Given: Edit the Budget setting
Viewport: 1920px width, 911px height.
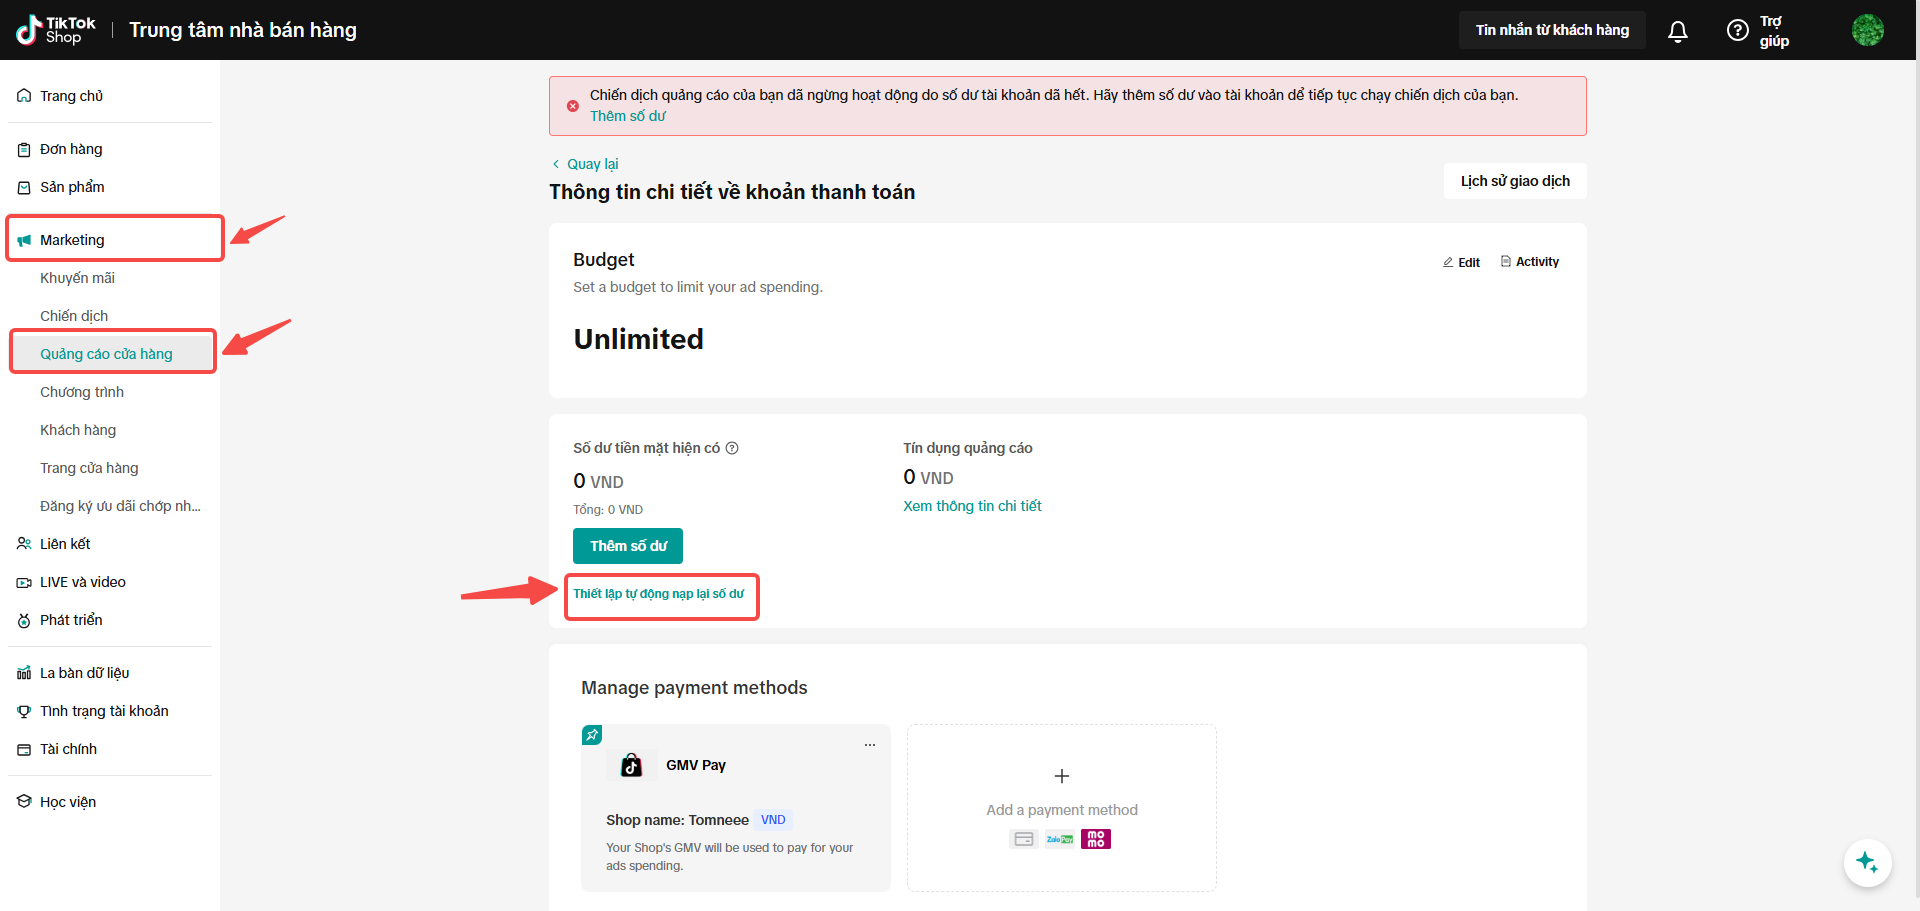Looking at the screenshot, I should tap(1461, 262).
